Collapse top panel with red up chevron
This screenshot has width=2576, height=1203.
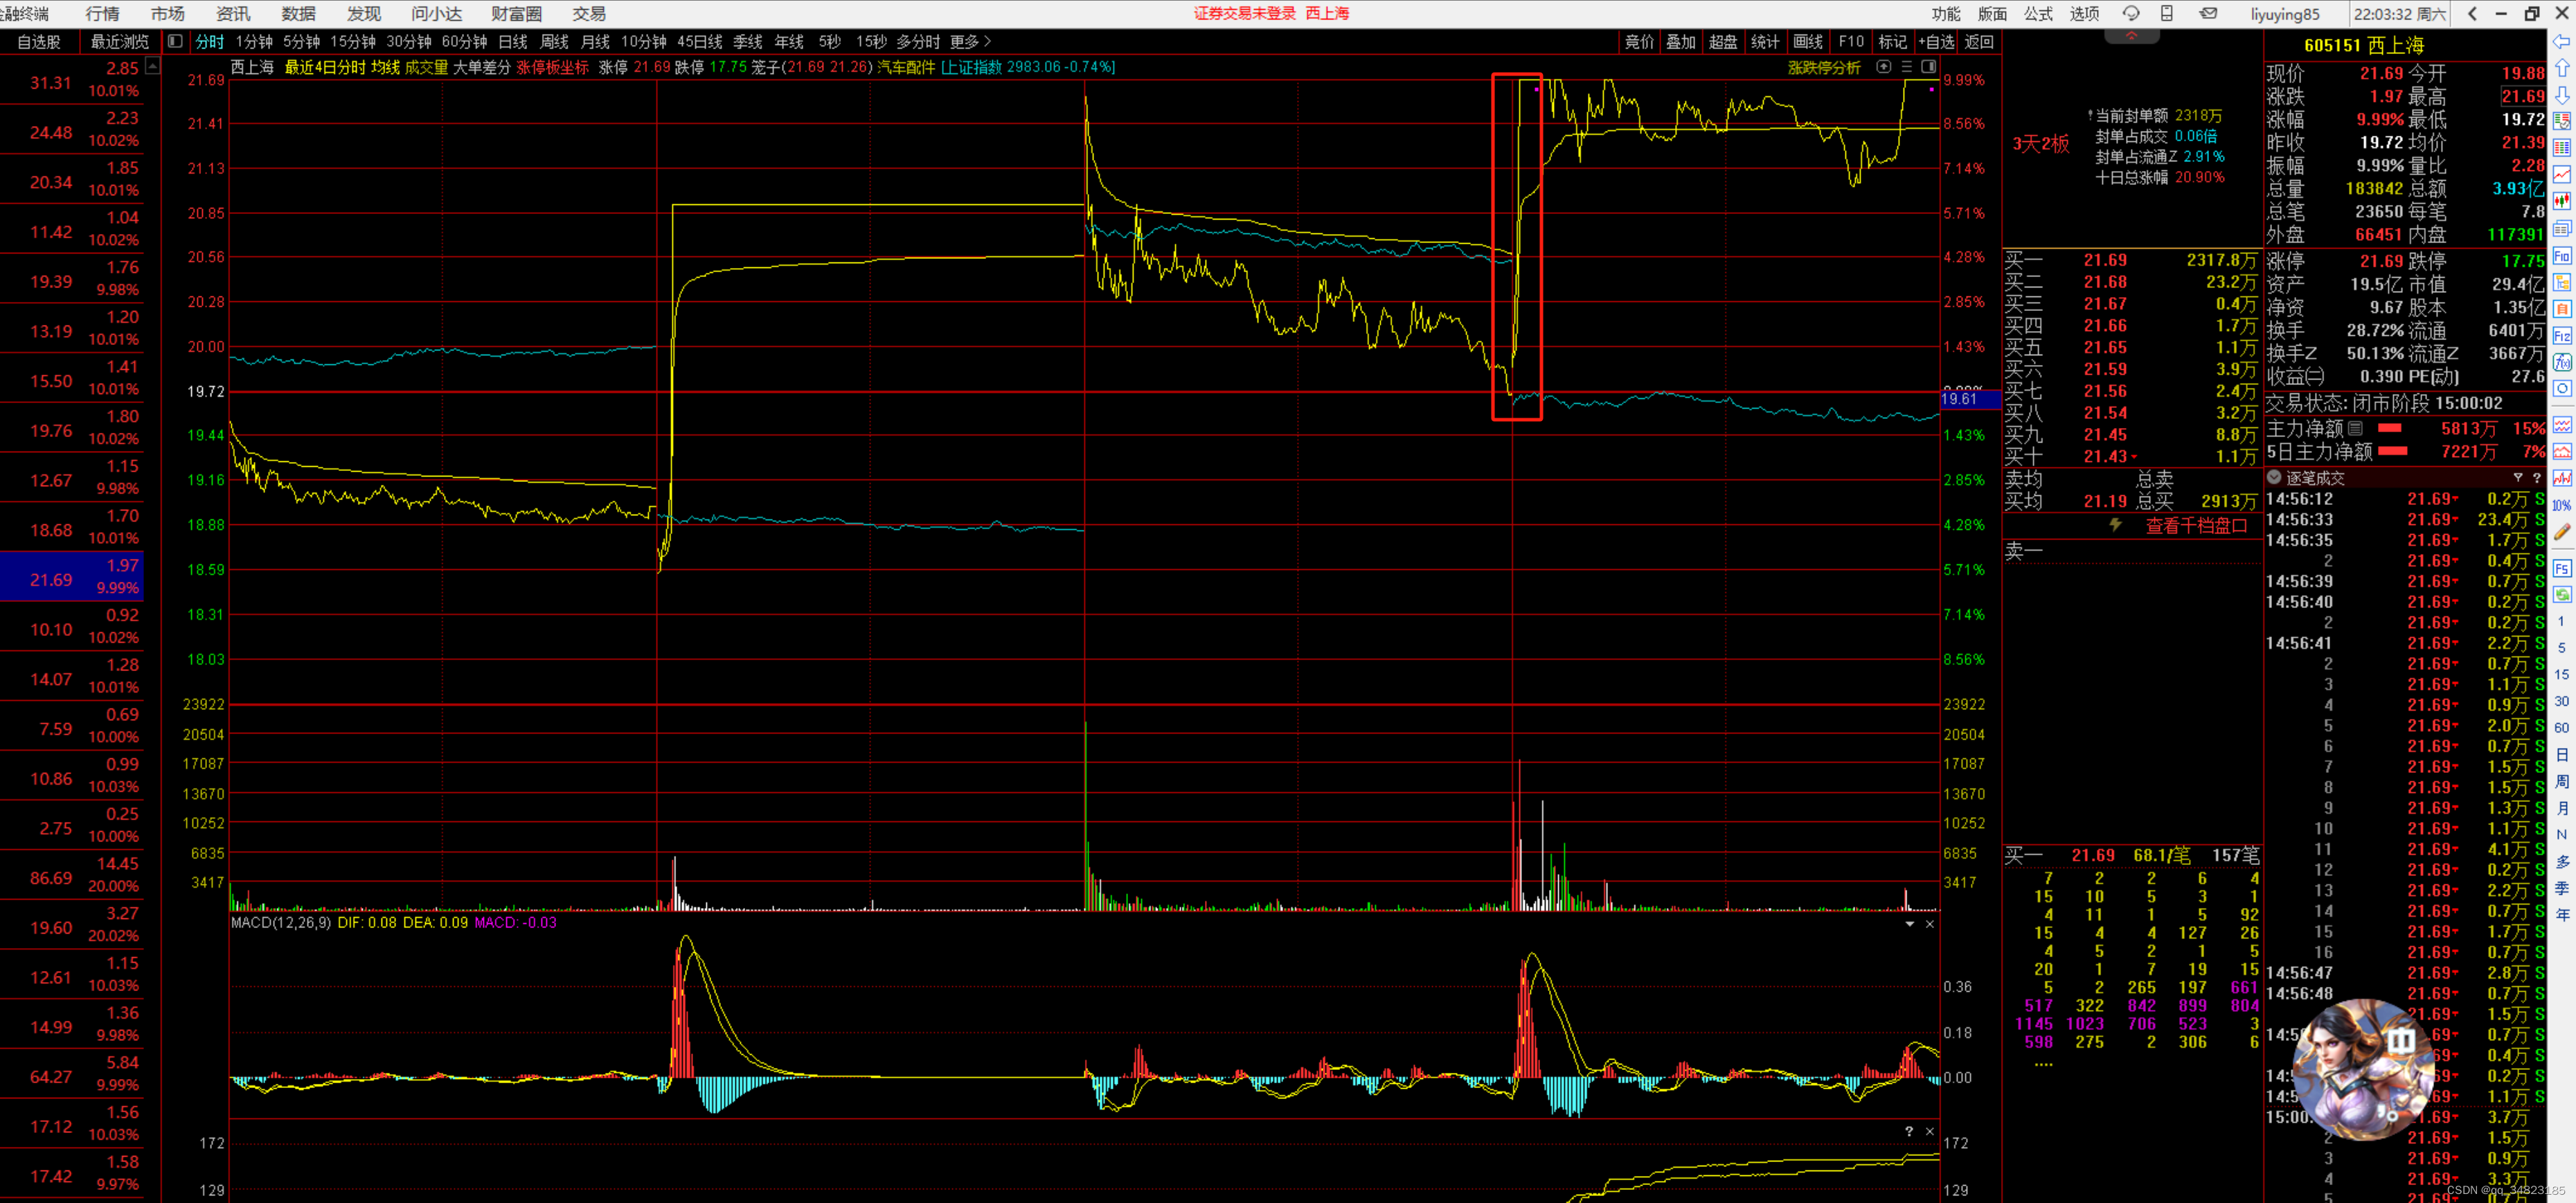2131,36
